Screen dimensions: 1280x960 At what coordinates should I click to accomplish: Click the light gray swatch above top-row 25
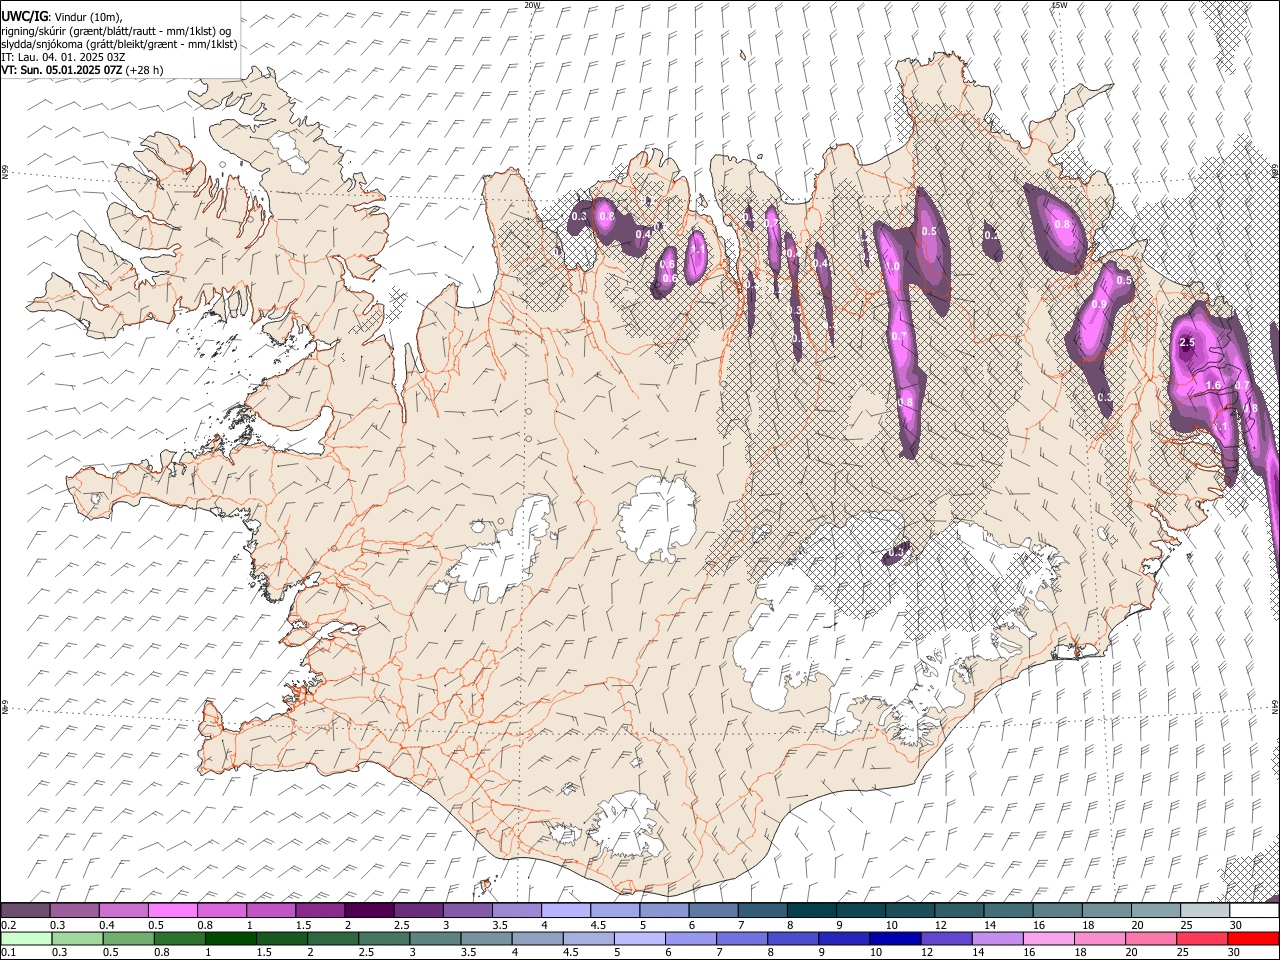(1205, 911)
